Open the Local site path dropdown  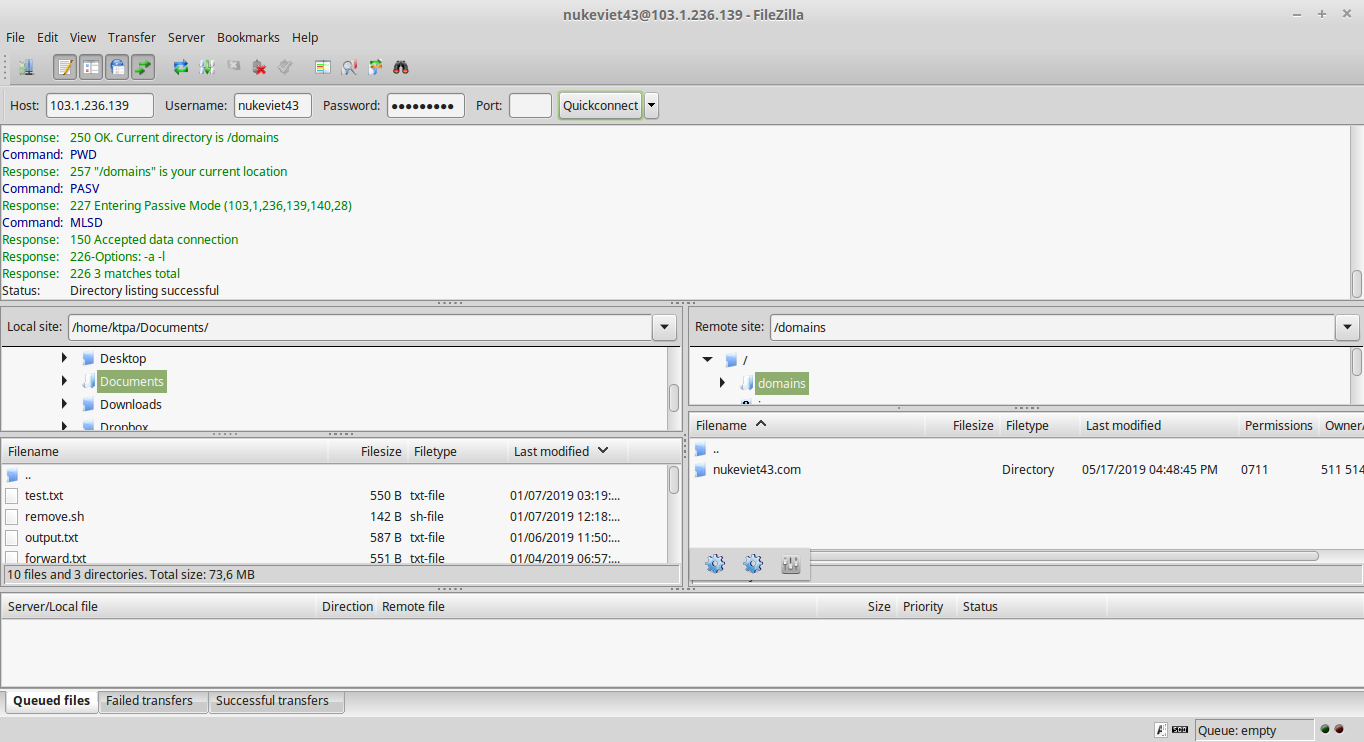point(664,327)
